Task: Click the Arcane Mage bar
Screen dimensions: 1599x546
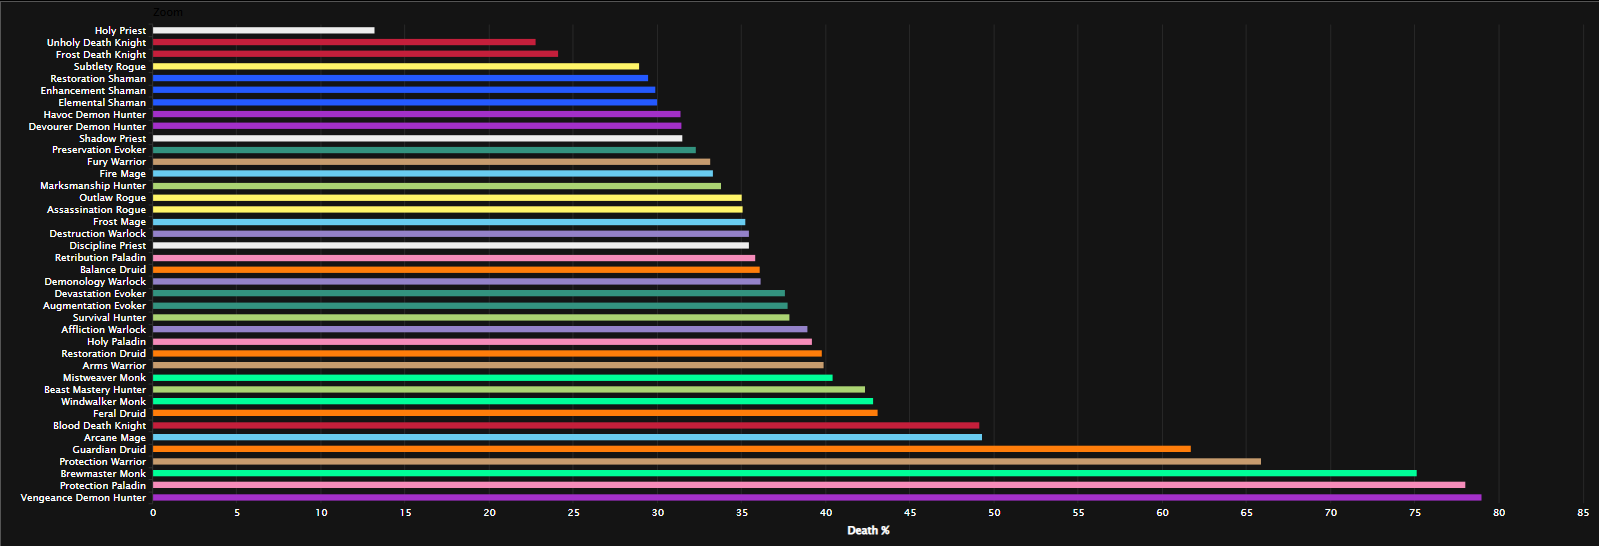Action: pos(567,437)
